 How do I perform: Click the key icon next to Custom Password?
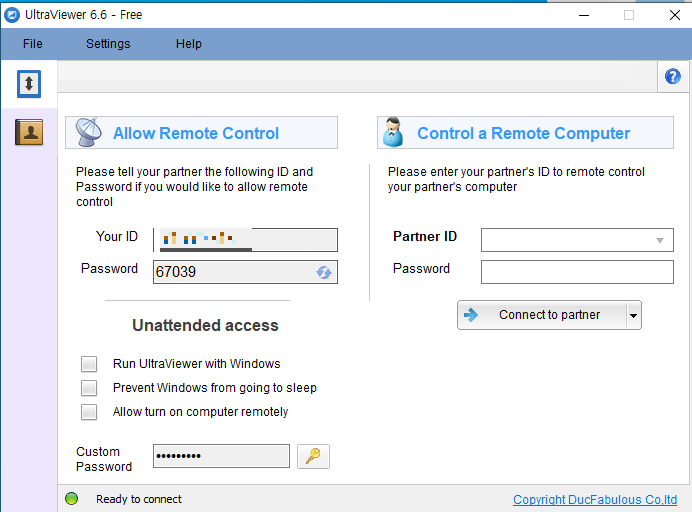[x=313, y=456]
